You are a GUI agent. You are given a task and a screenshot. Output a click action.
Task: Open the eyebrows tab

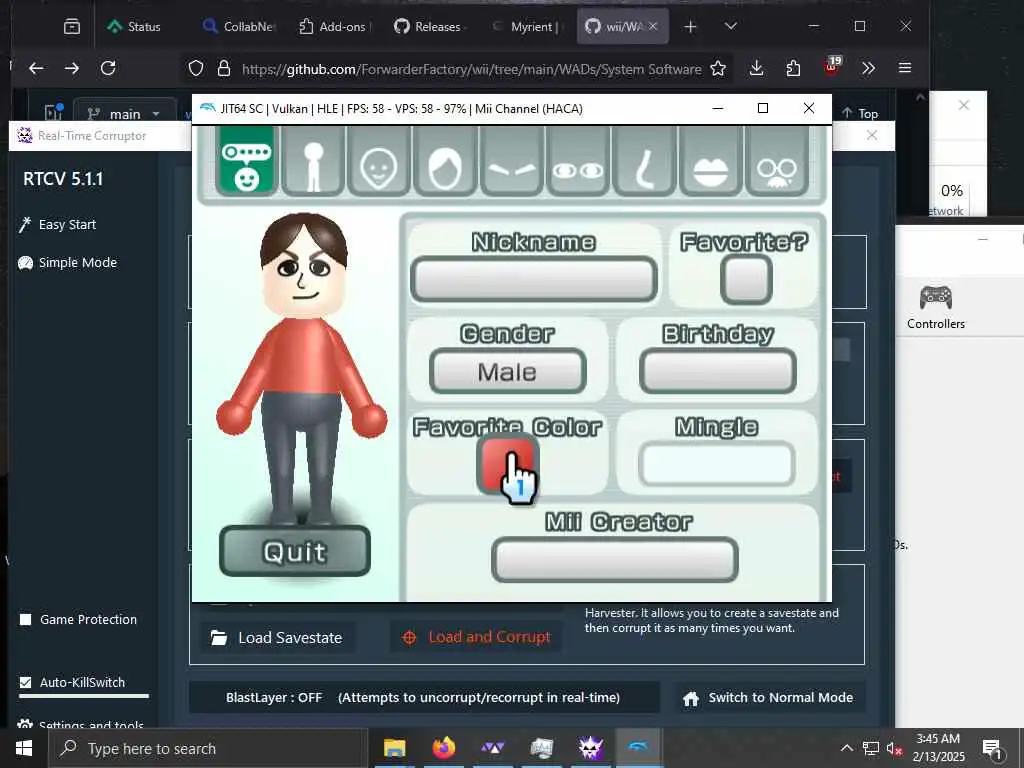click(x=512, y=161)
